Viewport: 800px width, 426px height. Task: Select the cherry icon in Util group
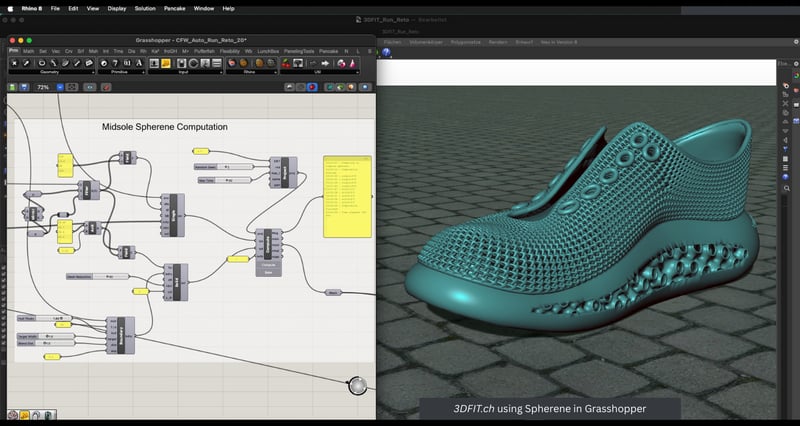(286, 63)
